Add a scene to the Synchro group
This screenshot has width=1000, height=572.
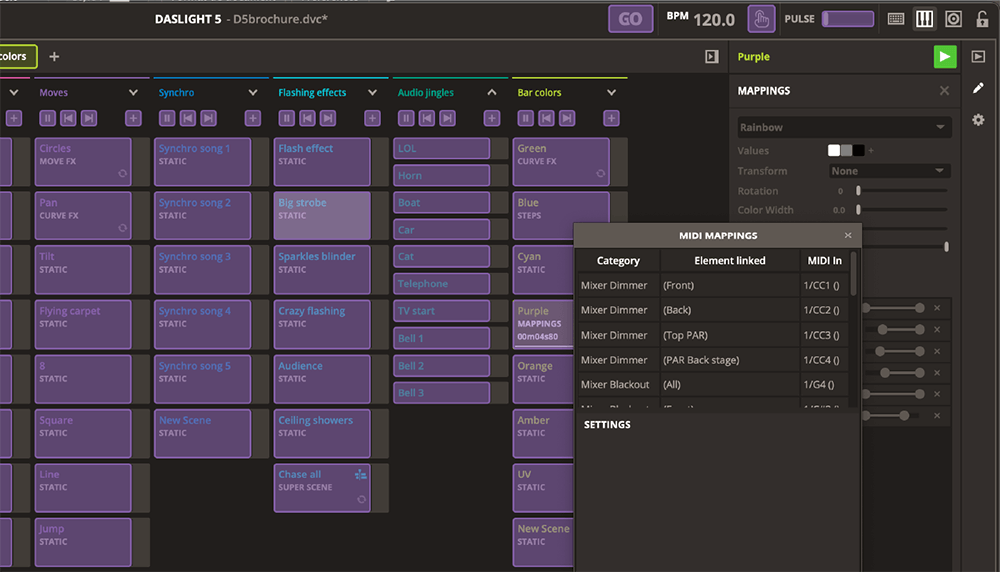253,118
